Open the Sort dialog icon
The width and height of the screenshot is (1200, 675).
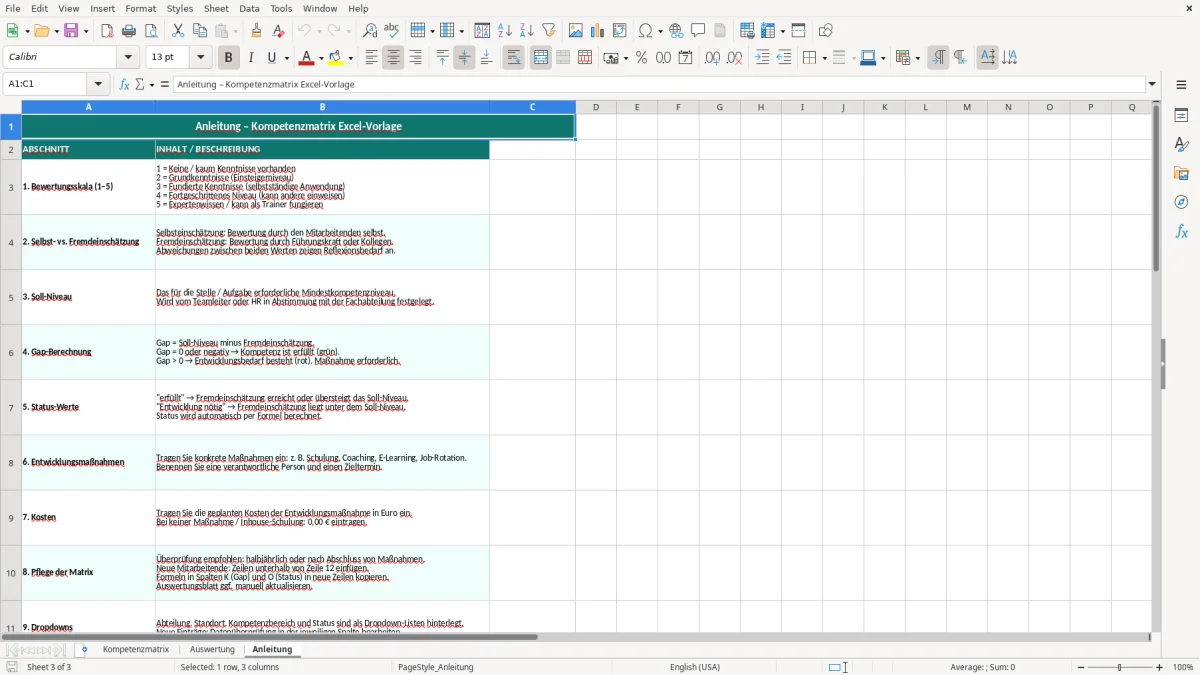pyautogui.click(x=482, y=31)
